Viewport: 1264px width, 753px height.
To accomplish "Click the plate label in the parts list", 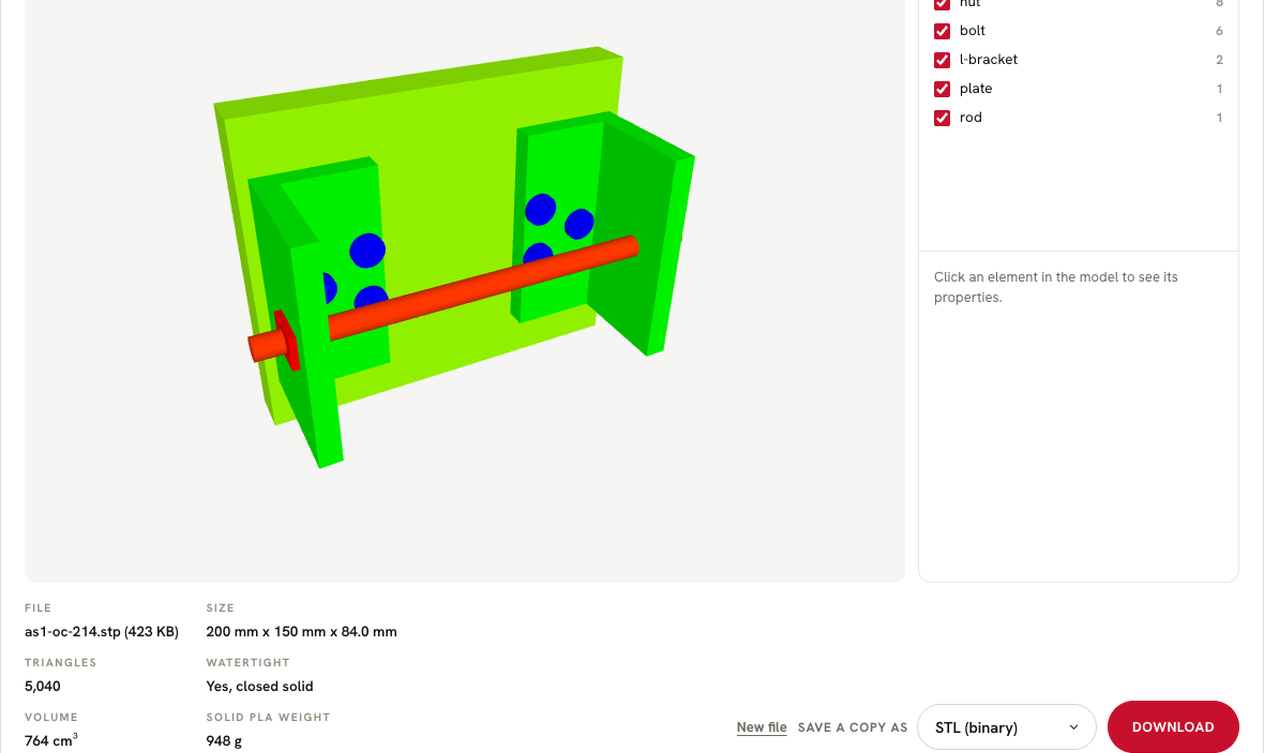I will pyautogui.click(x=975, y=89).
